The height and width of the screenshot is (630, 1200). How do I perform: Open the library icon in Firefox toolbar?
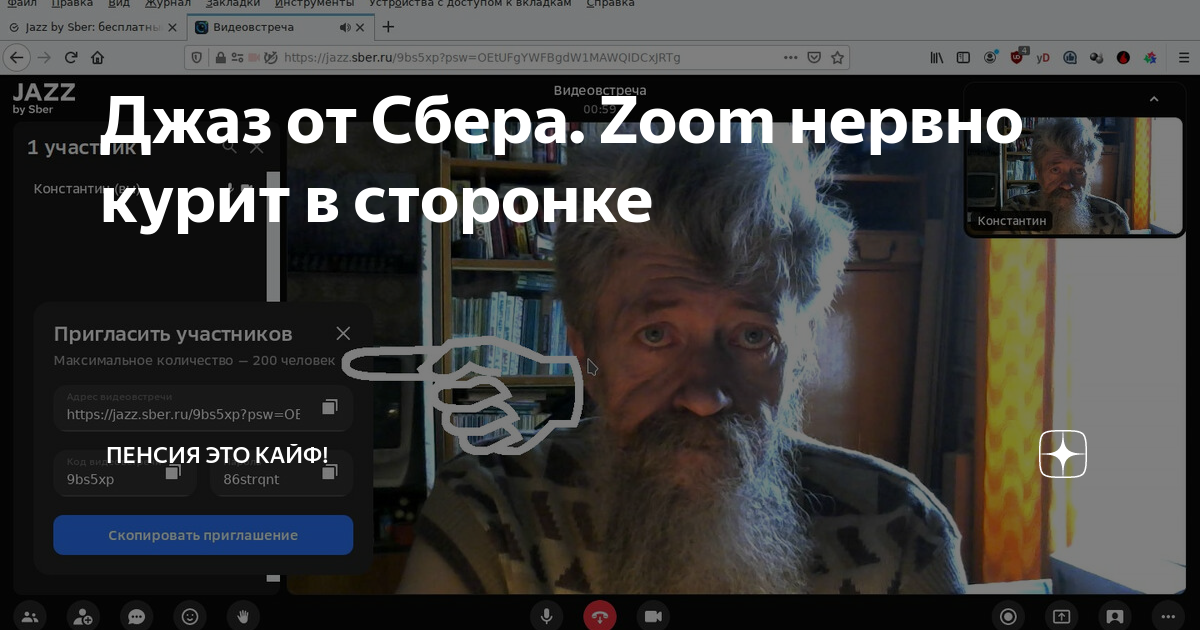pos(937,58)
